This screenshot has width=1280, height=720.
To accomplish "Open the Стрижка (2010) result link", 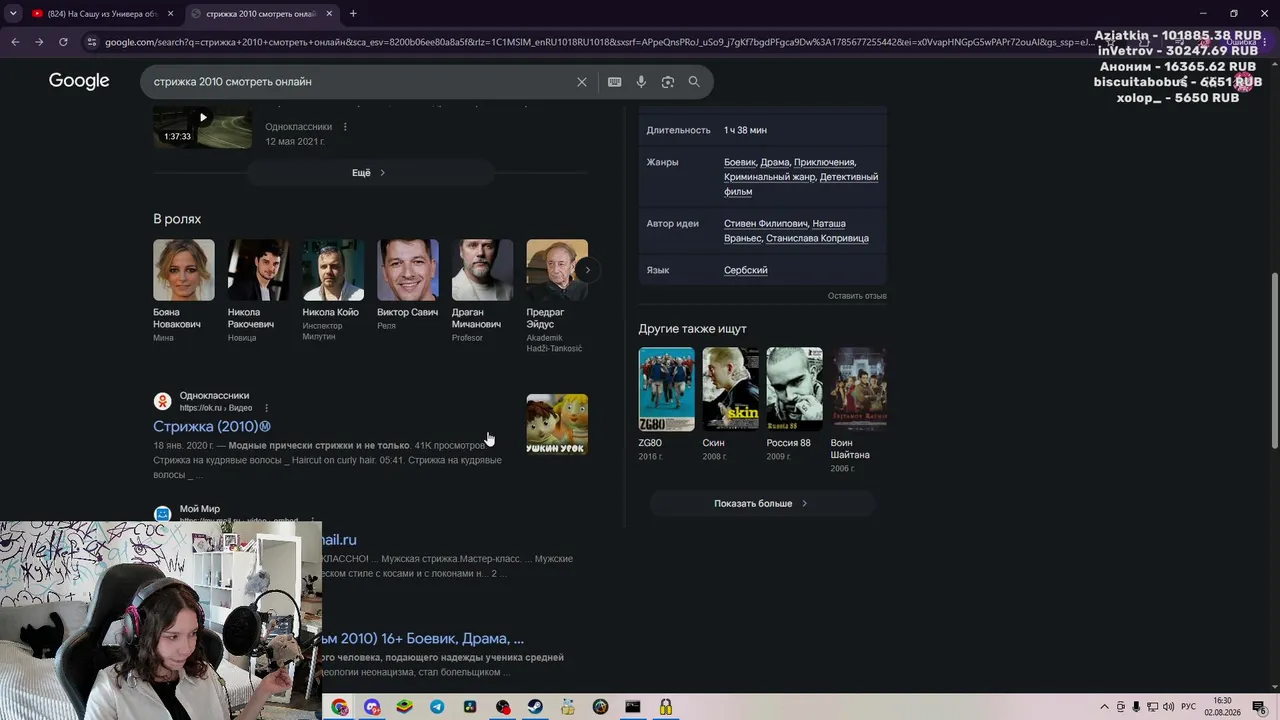I will [x=212, y=427].
